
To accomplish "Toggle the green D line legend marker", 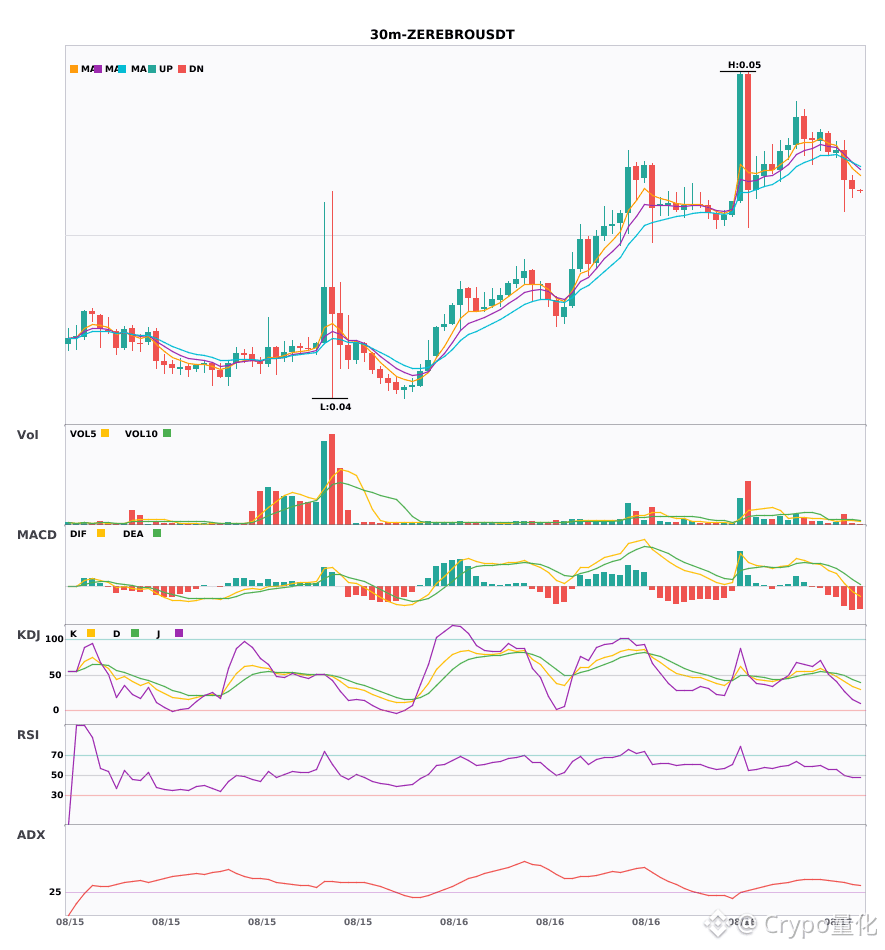I will (135, 633).
